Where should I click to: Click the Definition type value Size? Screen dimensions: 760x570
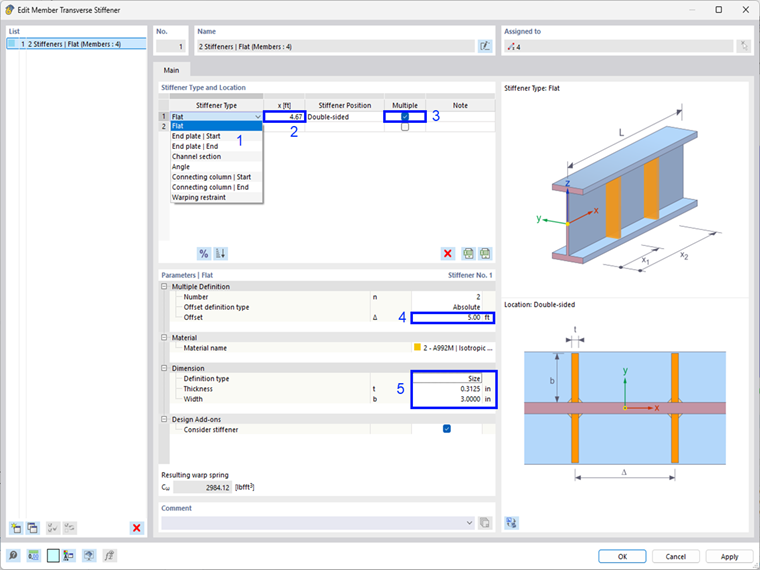447,379
